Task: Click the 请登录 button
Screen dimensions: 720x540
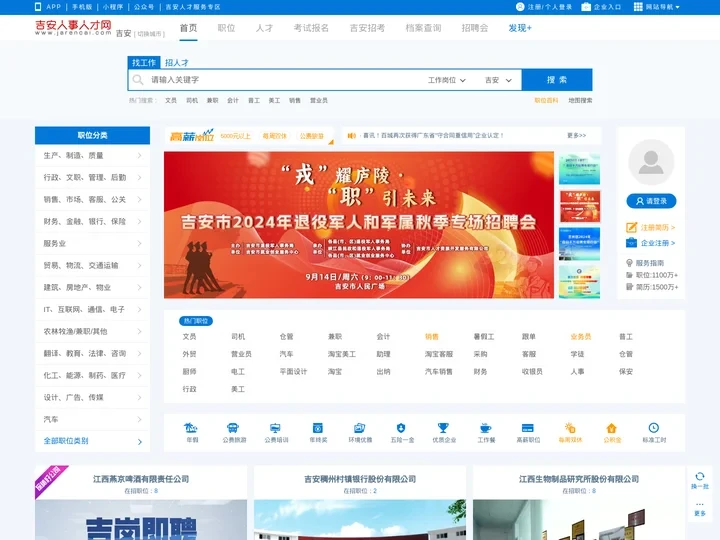Action: pyautogui.click(x=651, y=201)
